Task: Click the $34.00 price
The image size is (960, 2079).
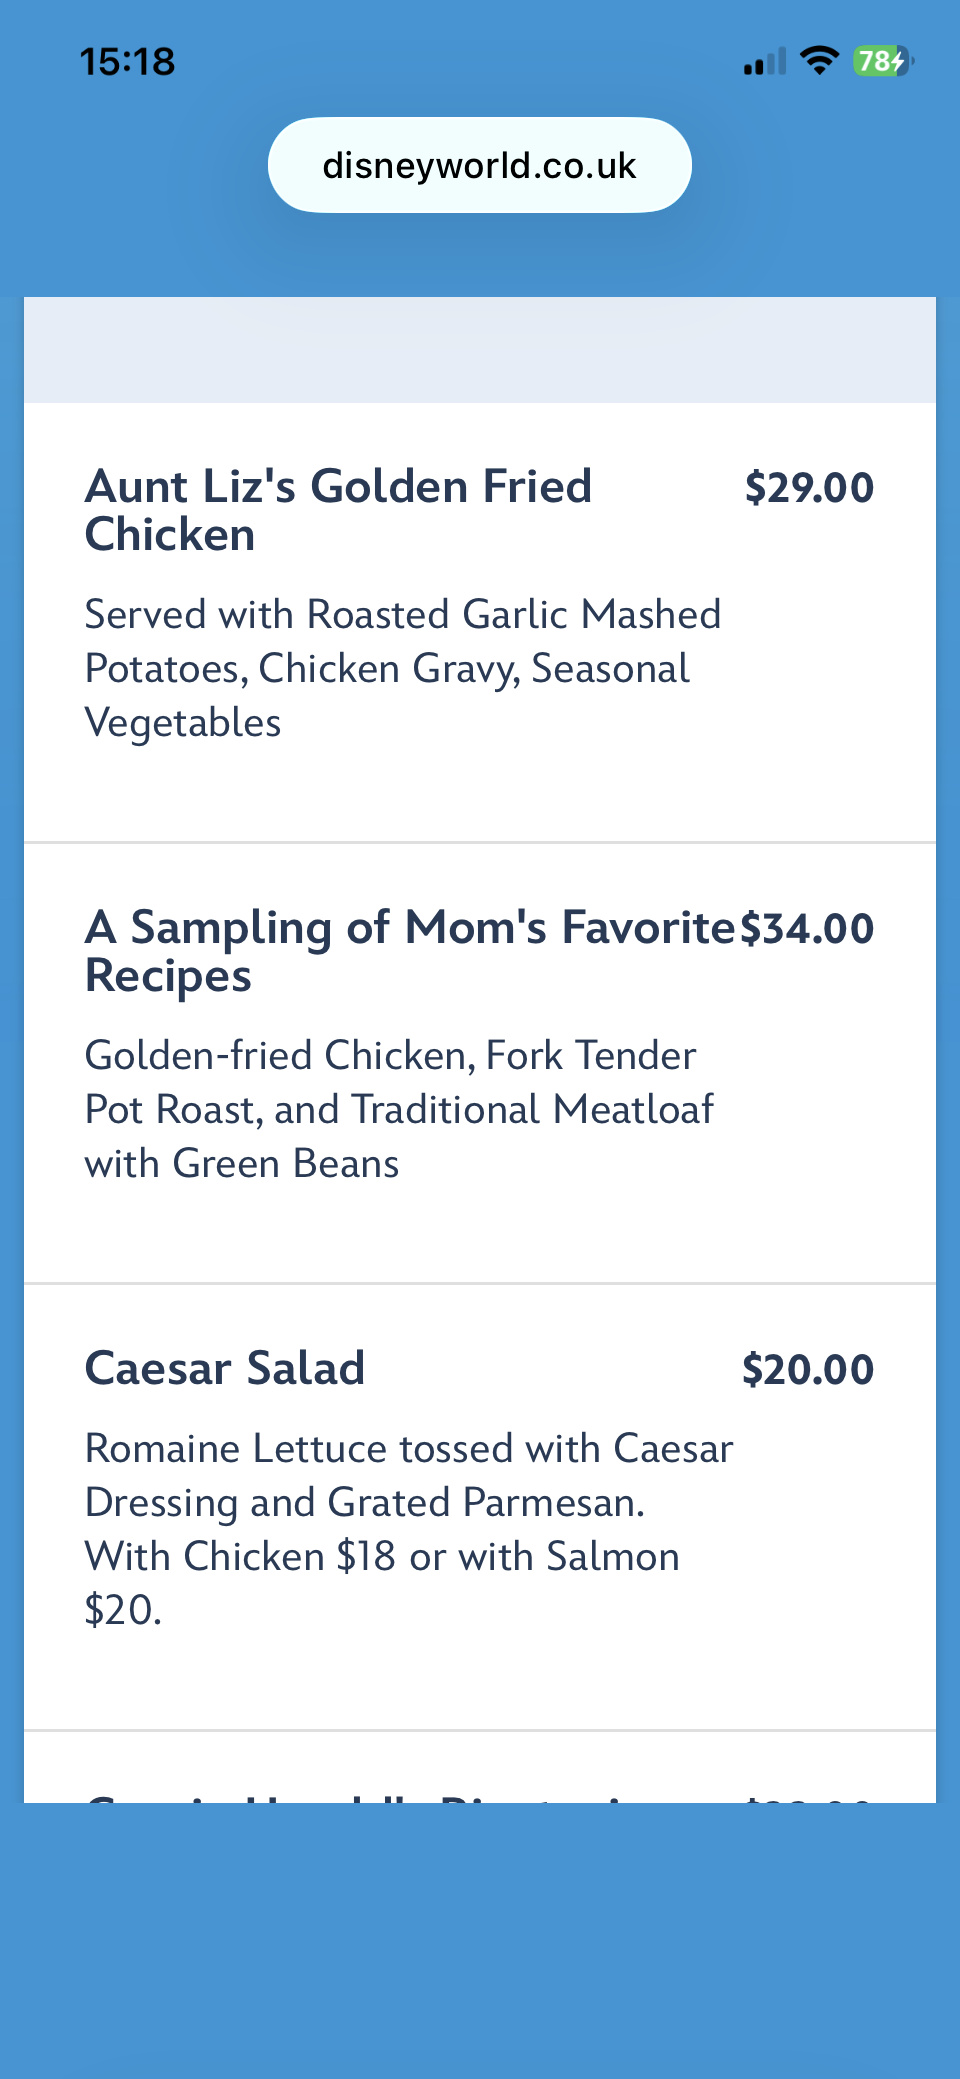Action: click(807, 929)
